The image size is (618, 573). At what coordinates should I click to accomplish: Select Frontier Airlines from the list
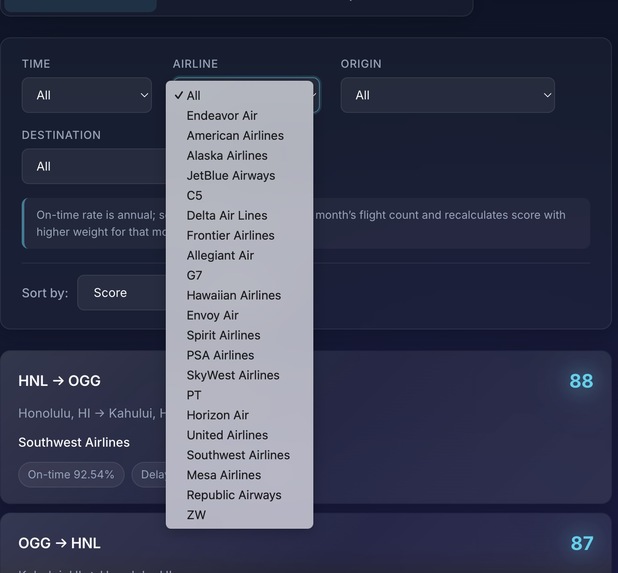point(239,235)
